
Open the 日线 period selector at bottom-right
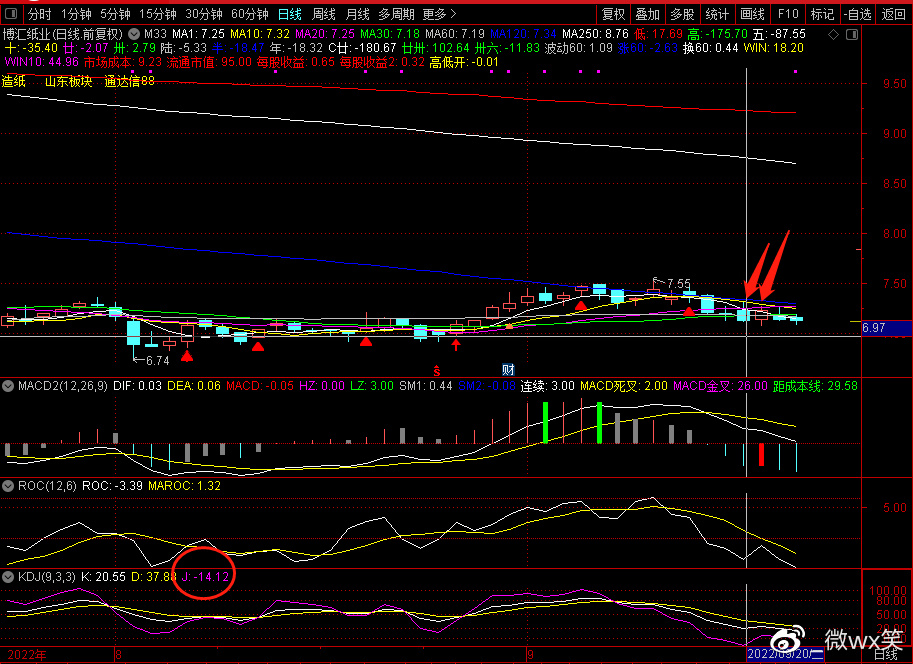[x=885, y=656]
